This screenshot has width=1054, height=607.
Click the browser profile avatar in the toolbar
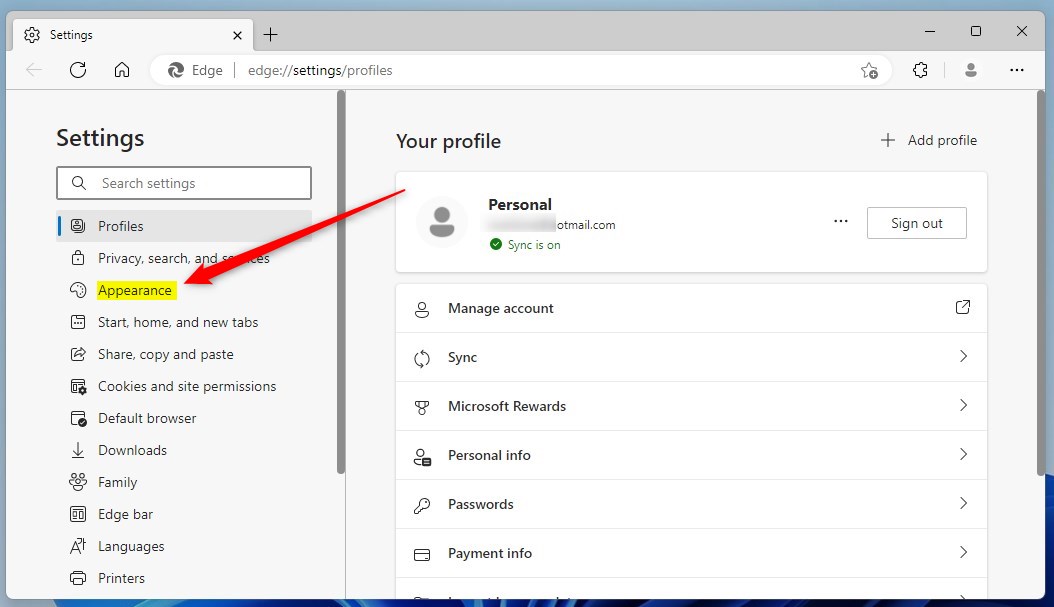[x=970, y=70]
